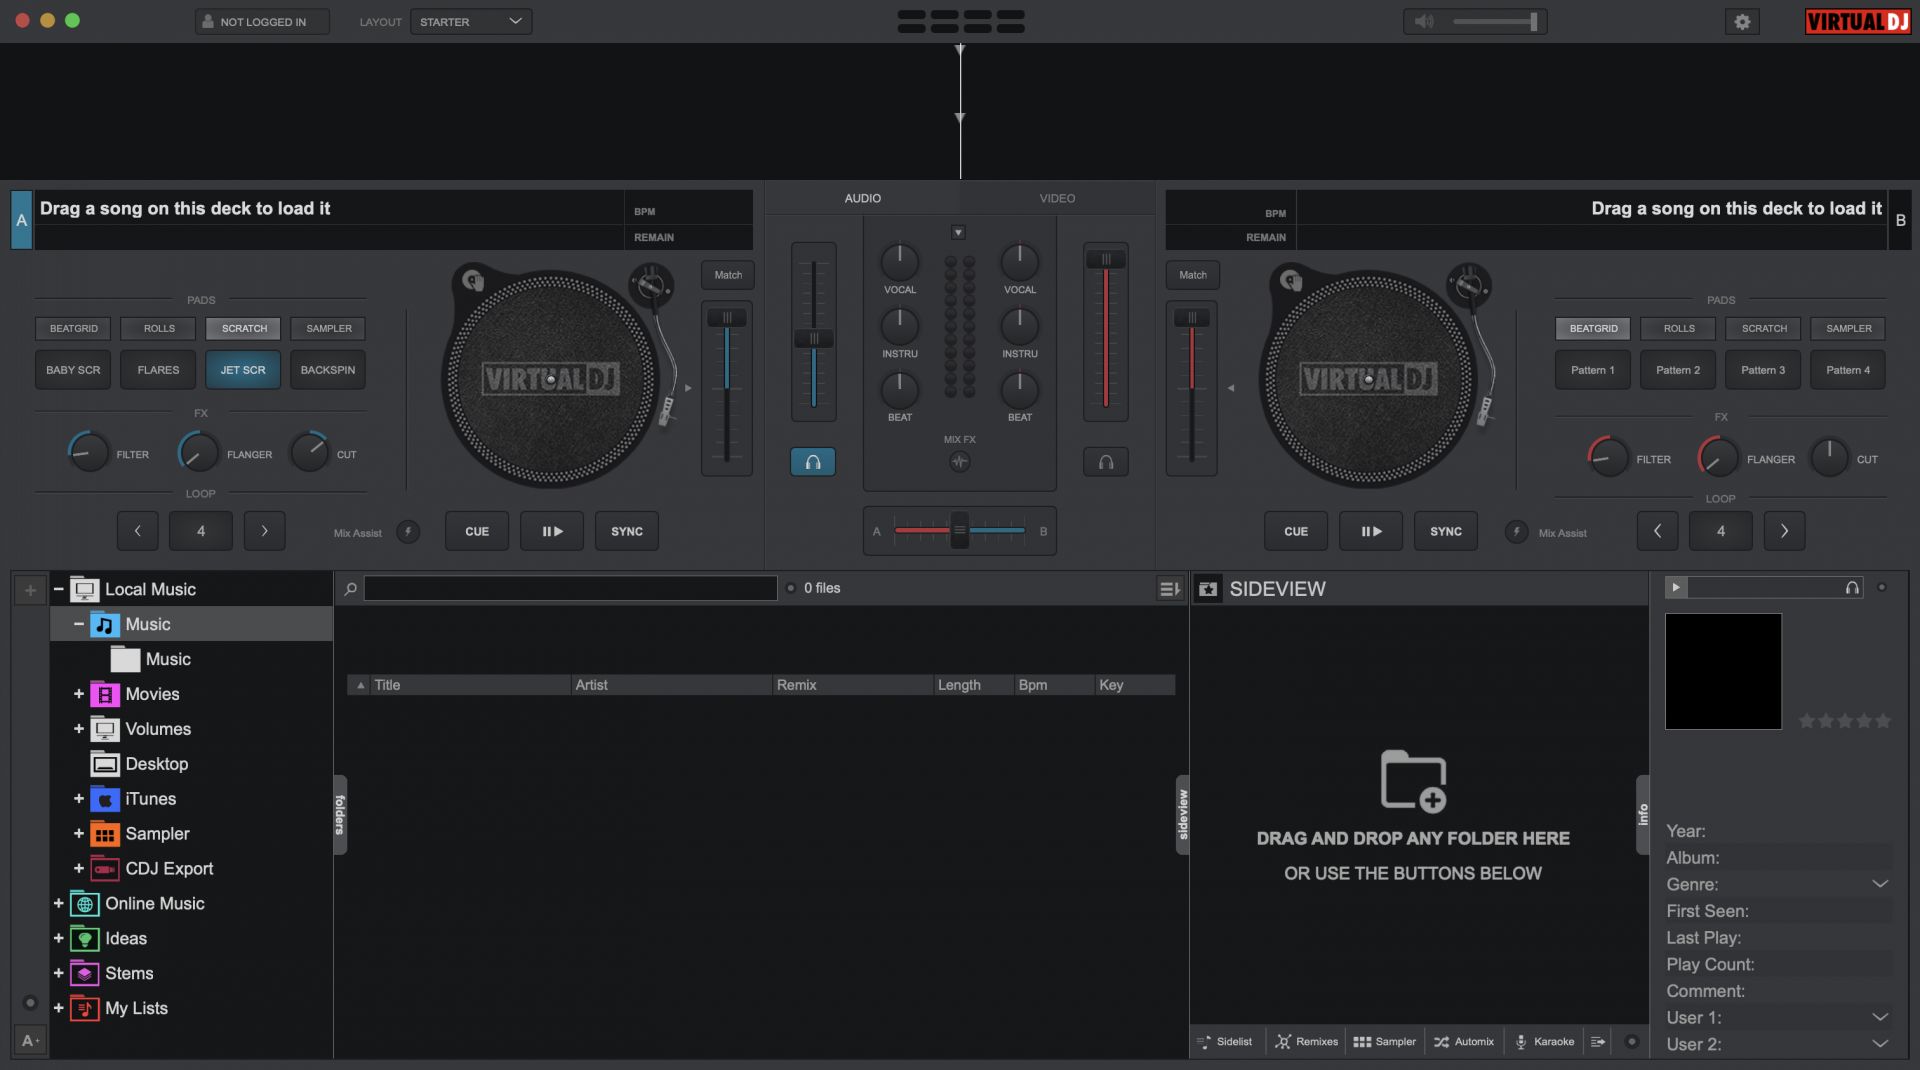Image resolution: width=1920 pixels, height=1070 pixels.
Task: Collapse the Local Music tree node
Action: (x=59, y=590)
